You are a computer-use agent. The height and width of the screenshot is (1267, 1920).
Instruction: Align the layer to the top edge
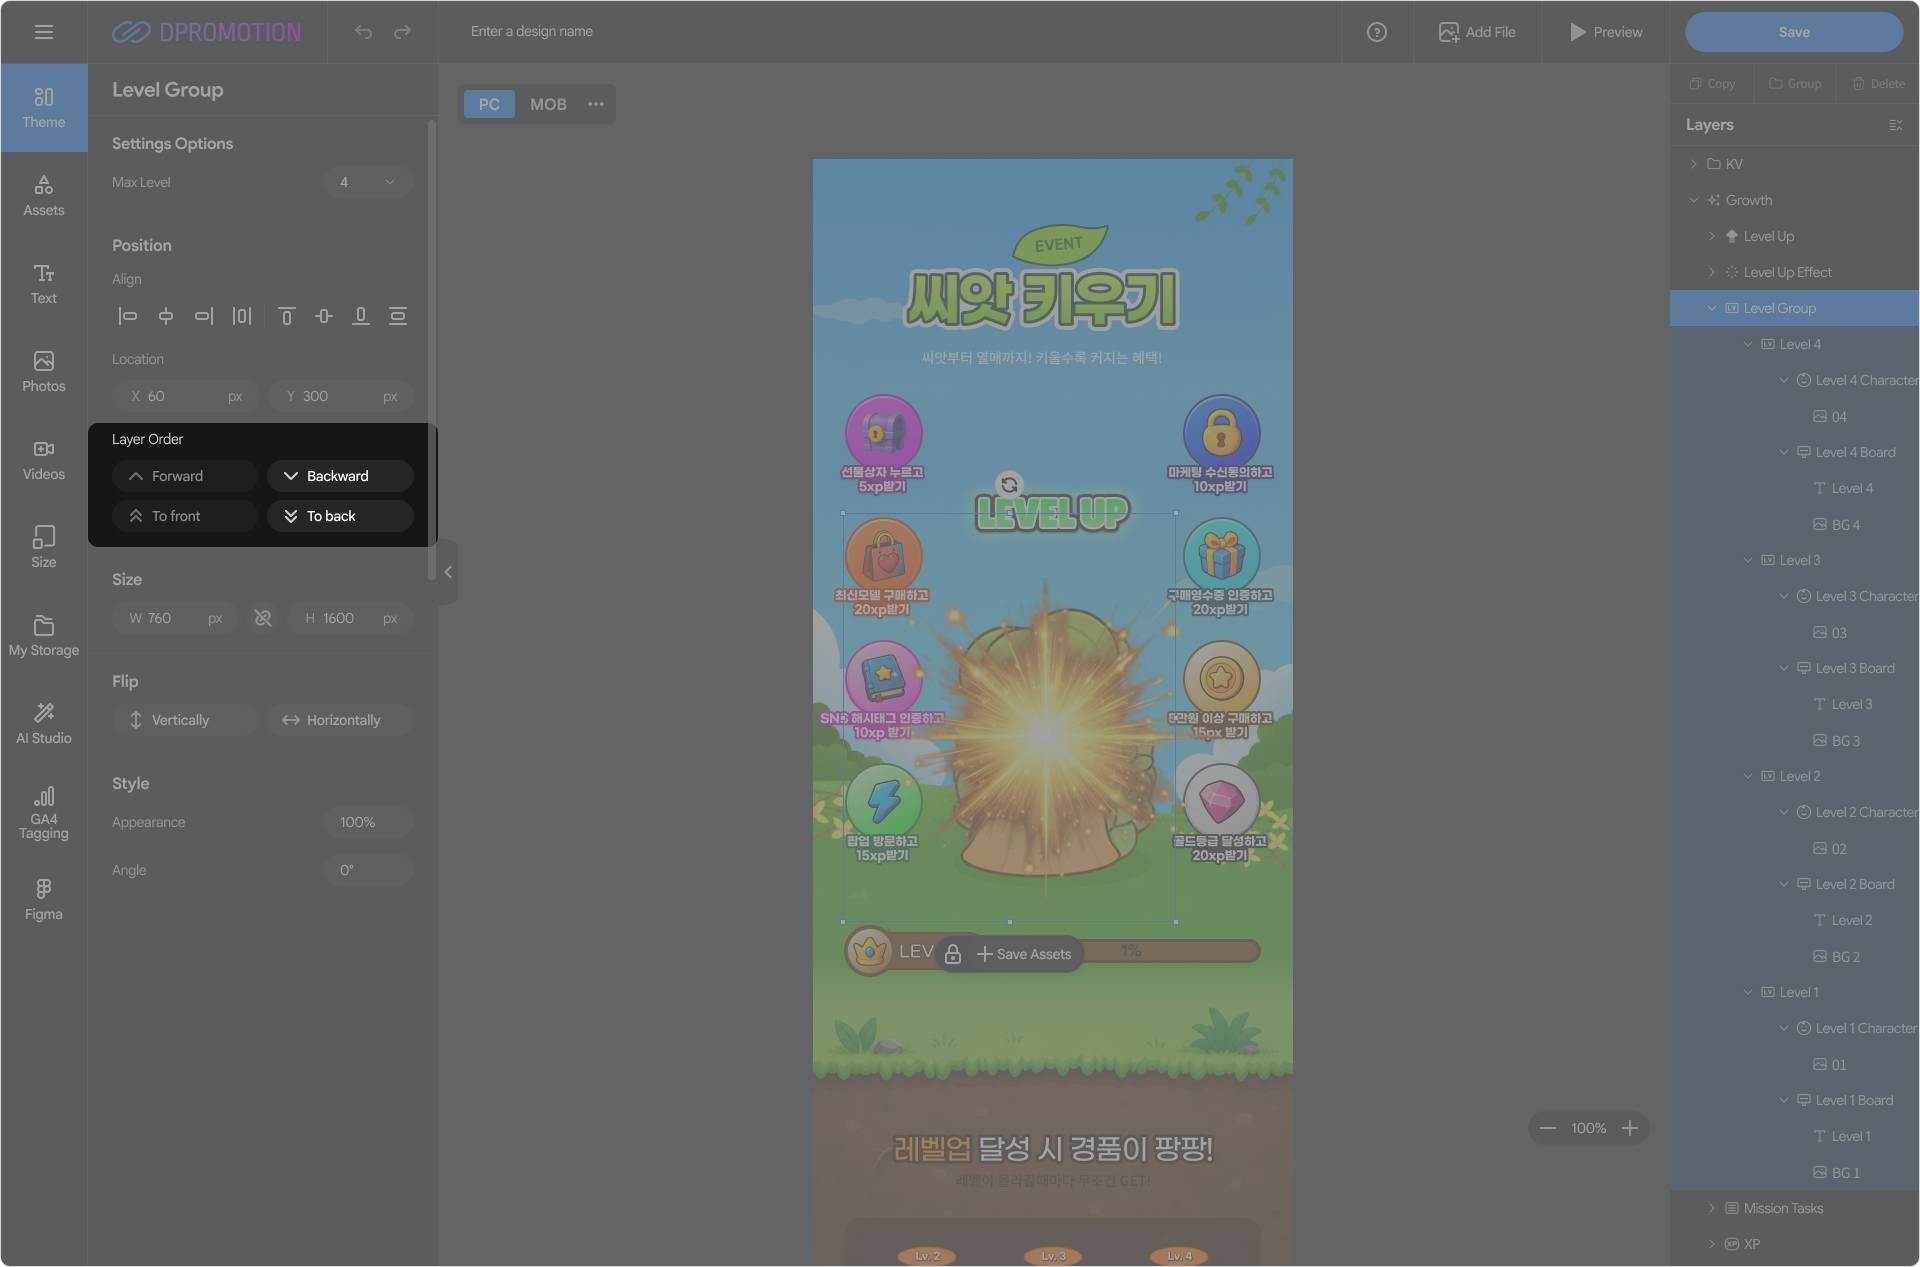(286, 316)
